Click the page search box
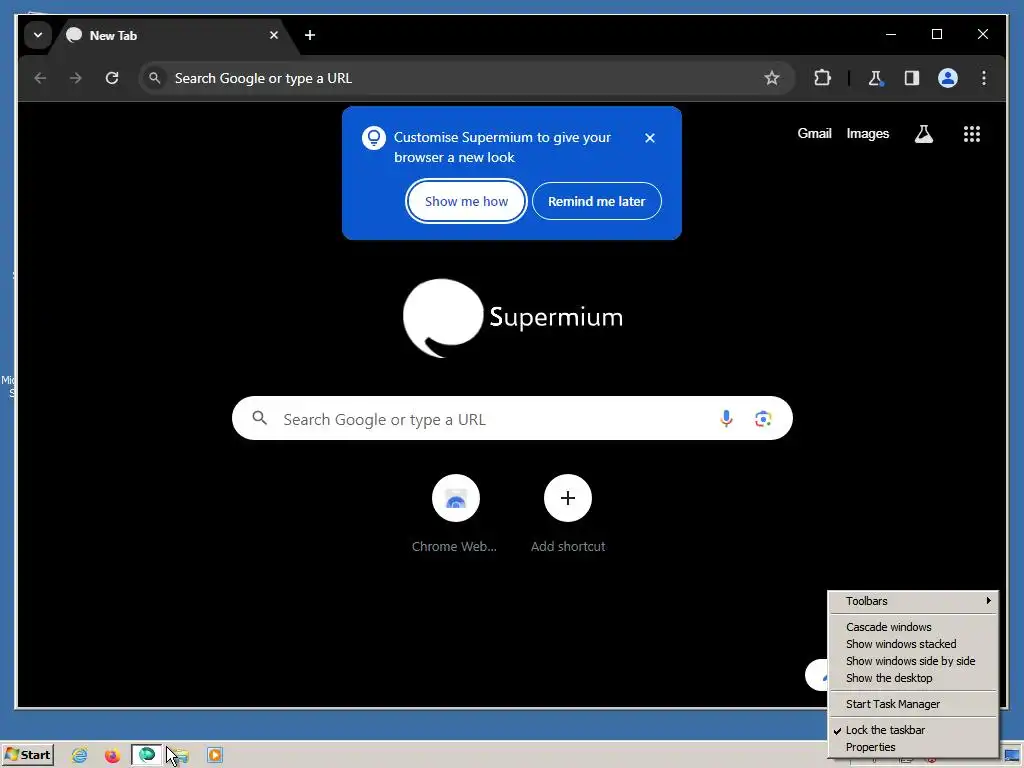The height and width of the screenshot is (768, 1024). click(x=512, y=419)
